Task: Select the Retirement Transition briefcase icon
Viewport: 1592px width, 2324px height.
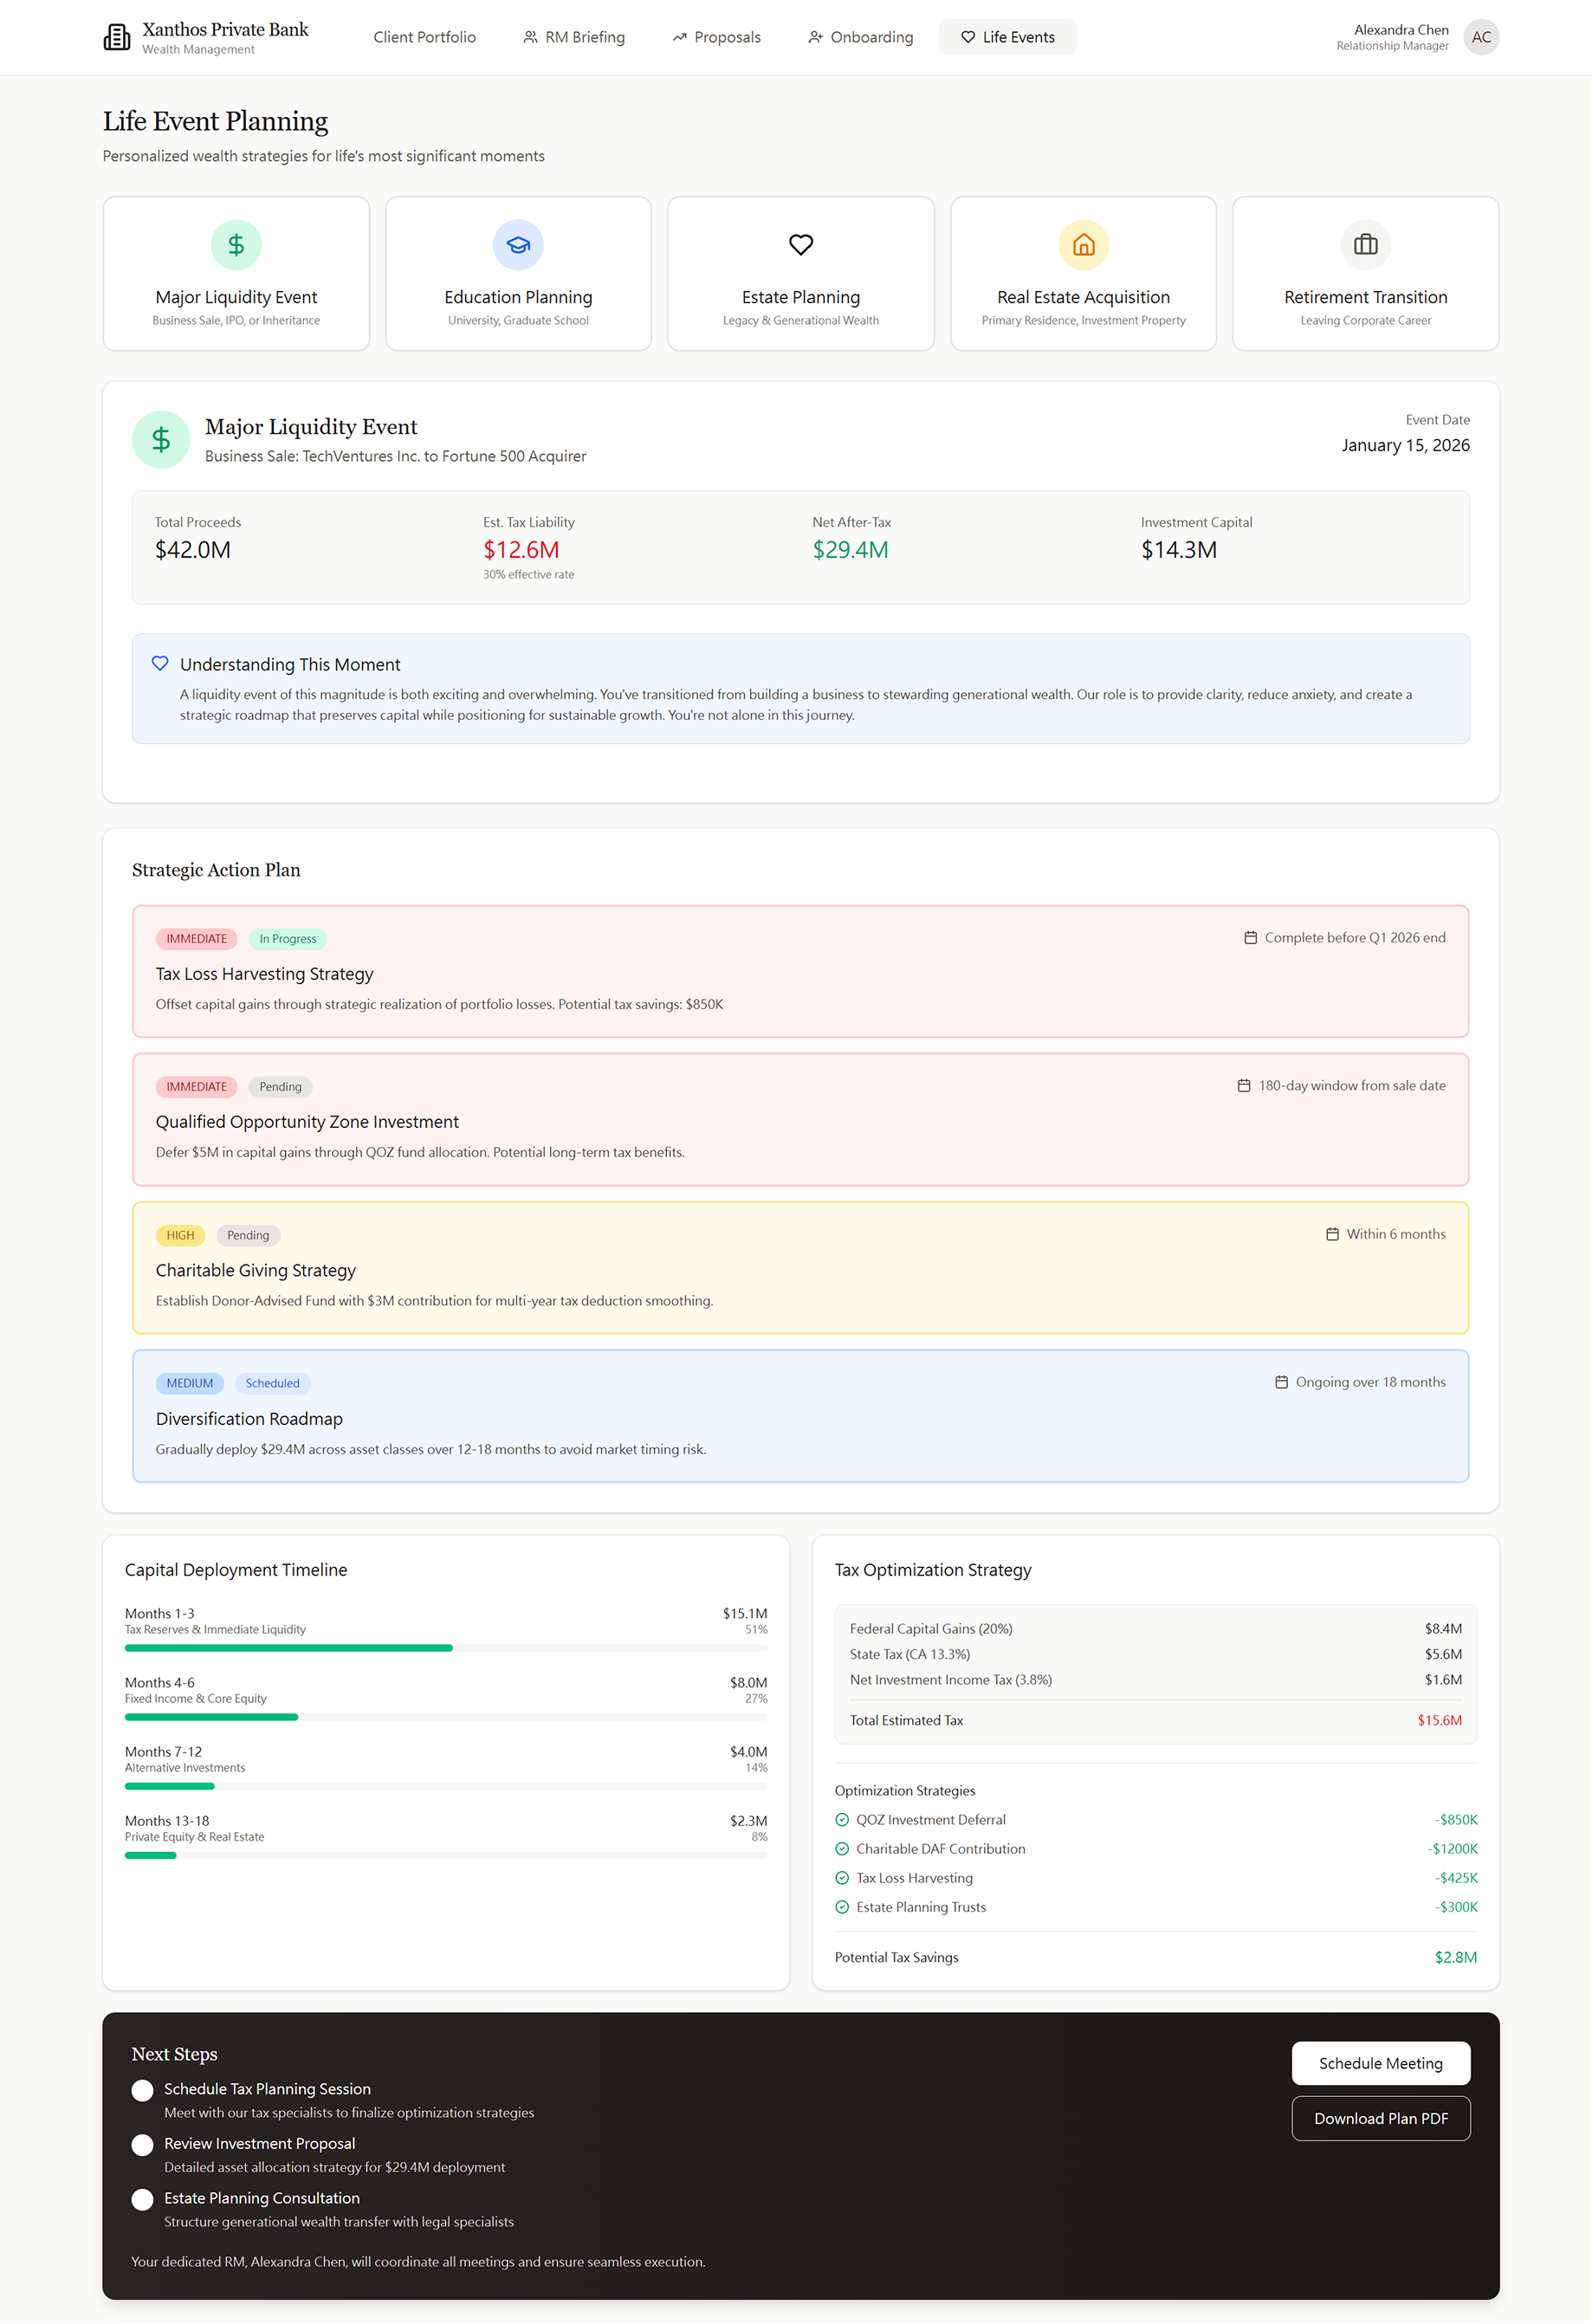Action: coord(1365,244)
